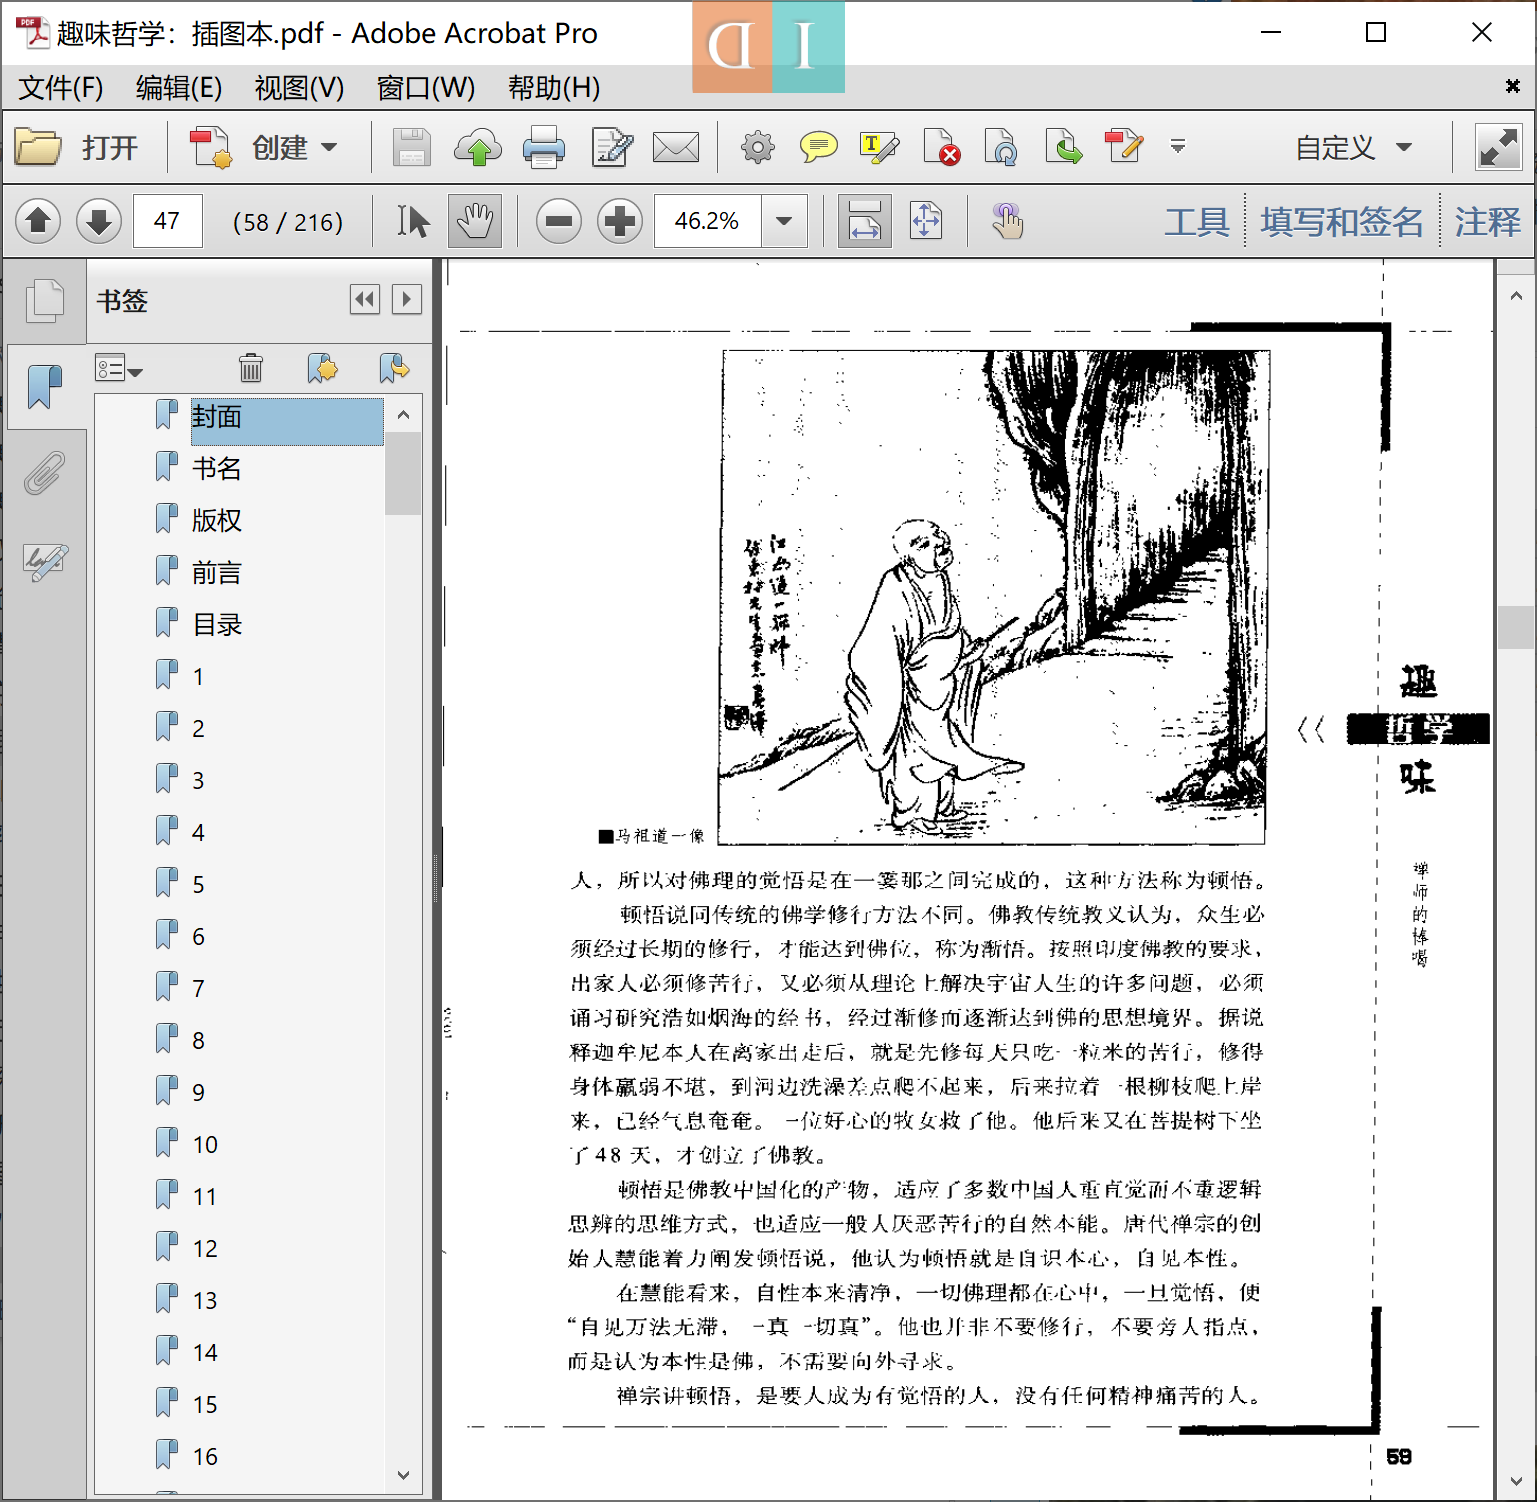Choose the text selection cursor tool

(412, 221)
